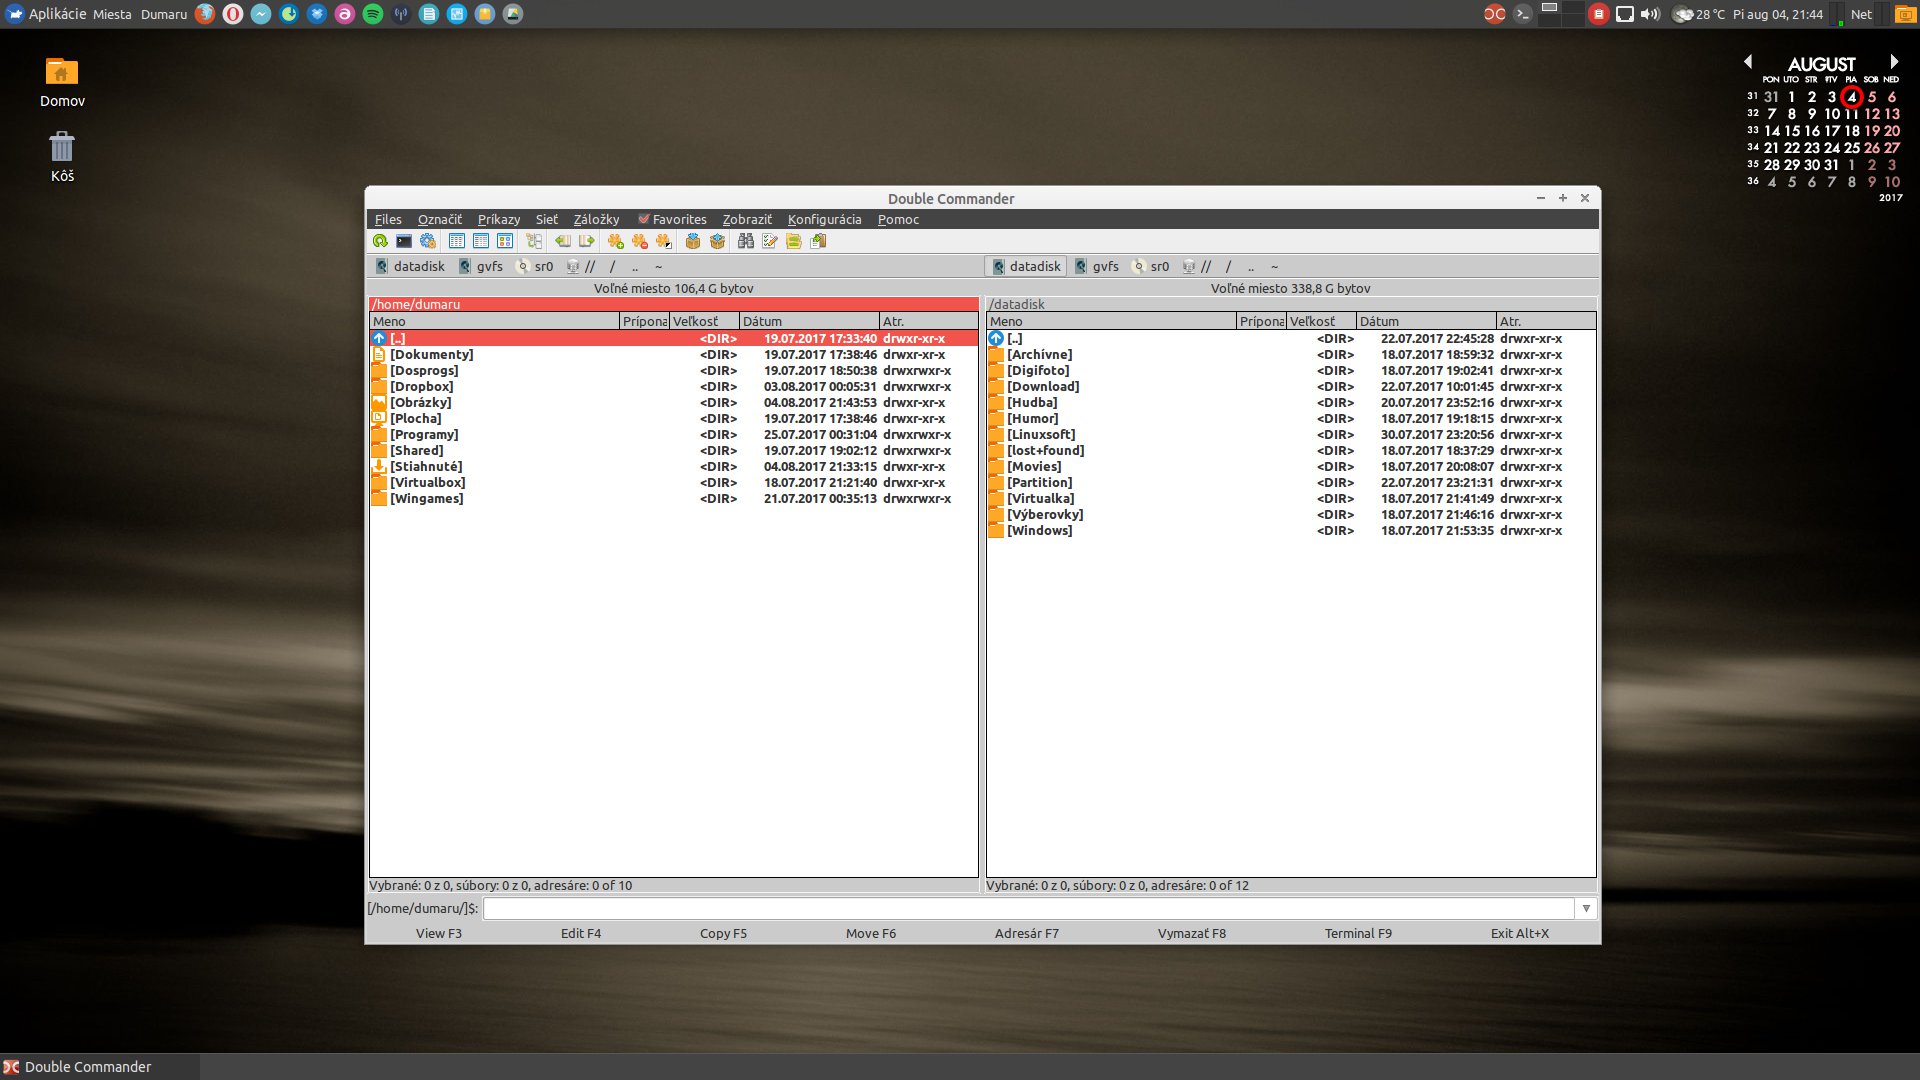Screen dimensions: 1920x1080
Task: Select the Run terminal toolbar icon
Action: 403,241
